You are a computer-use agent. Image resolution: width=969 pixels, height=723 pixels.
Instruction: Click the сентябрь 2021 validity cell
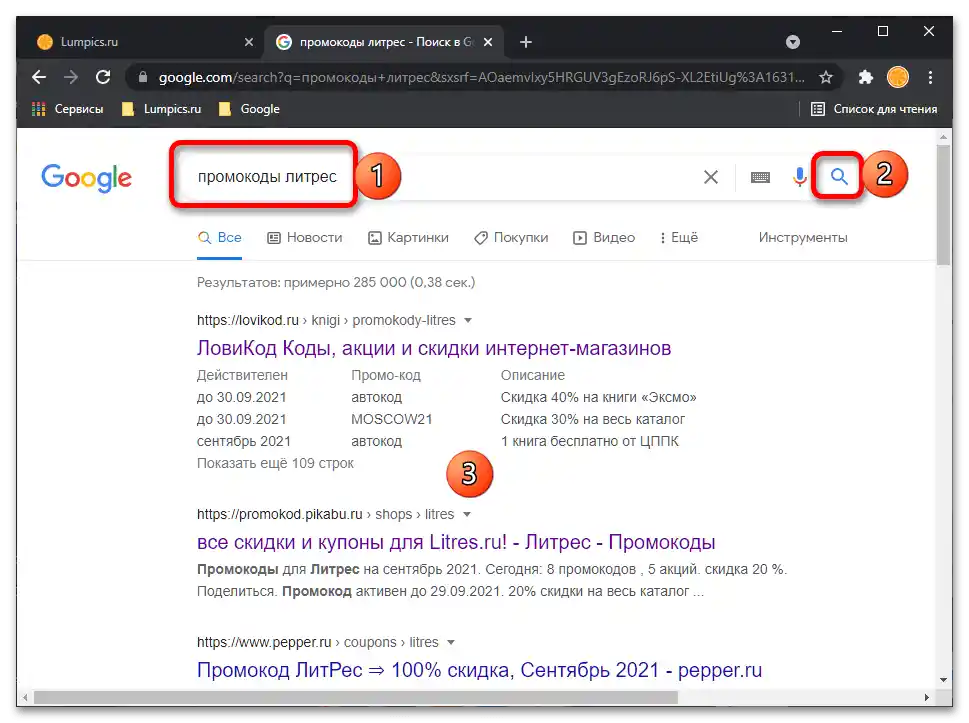pyautogui.click(x=243, y=442)
